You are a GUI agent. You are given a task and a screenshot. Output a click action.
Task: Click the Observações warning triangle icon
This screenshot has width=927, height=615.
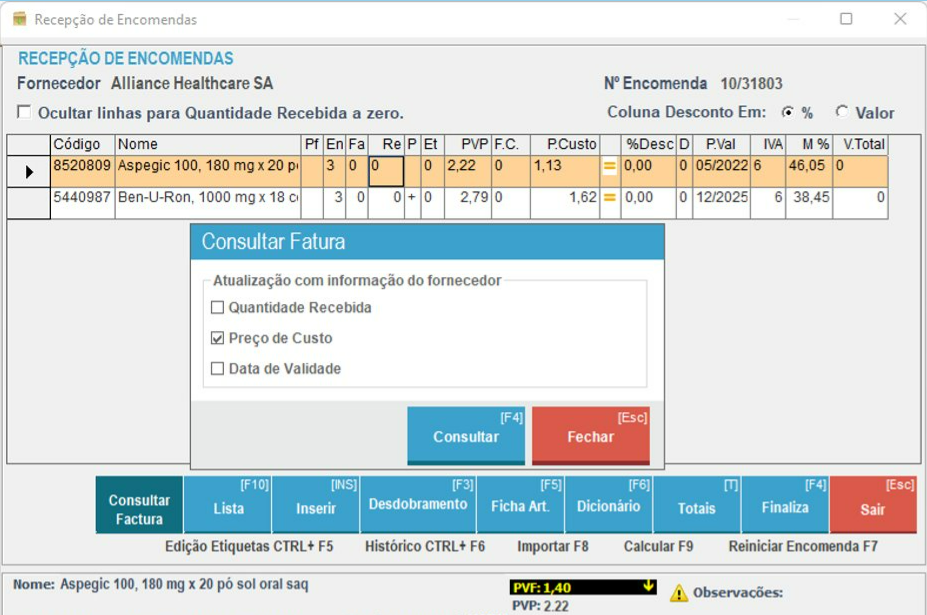click(x=679, y=593)
